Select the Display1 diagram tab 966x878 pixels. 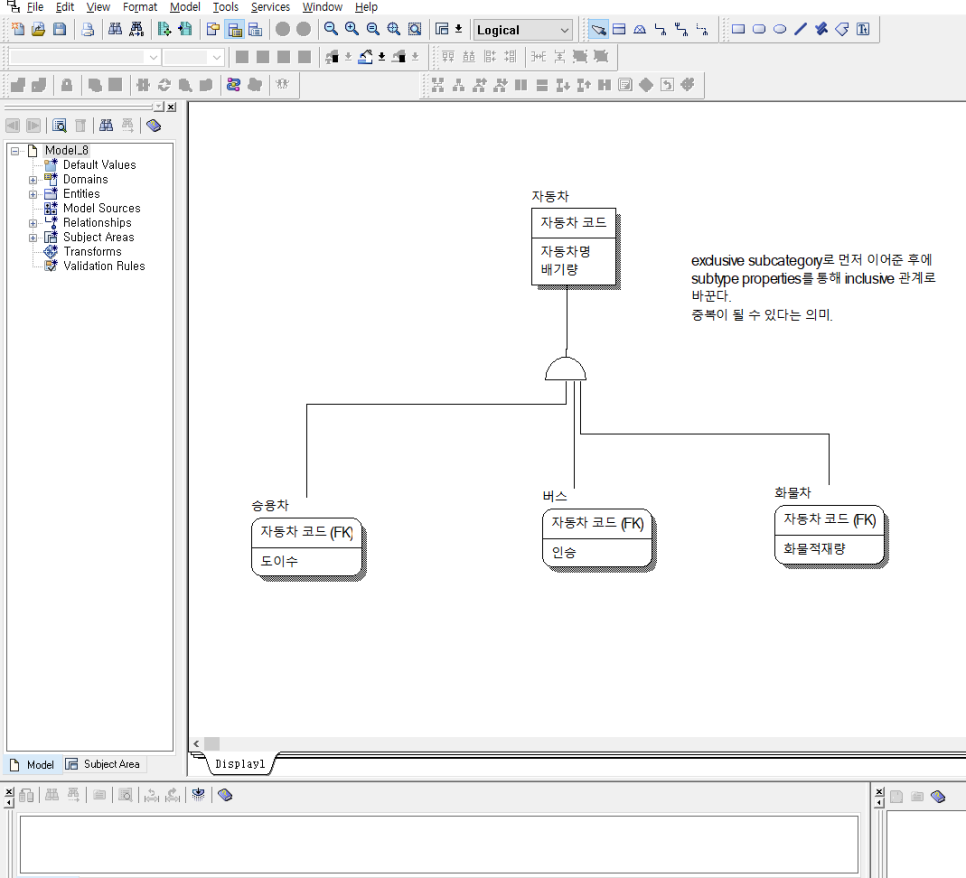tap(240, 764)
